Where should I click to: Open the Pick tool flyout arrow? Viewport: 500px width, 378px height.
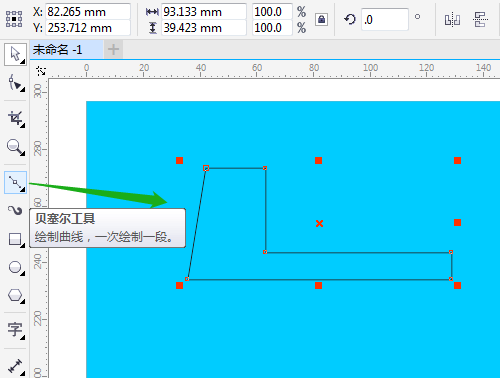click(x=23, y=62)
